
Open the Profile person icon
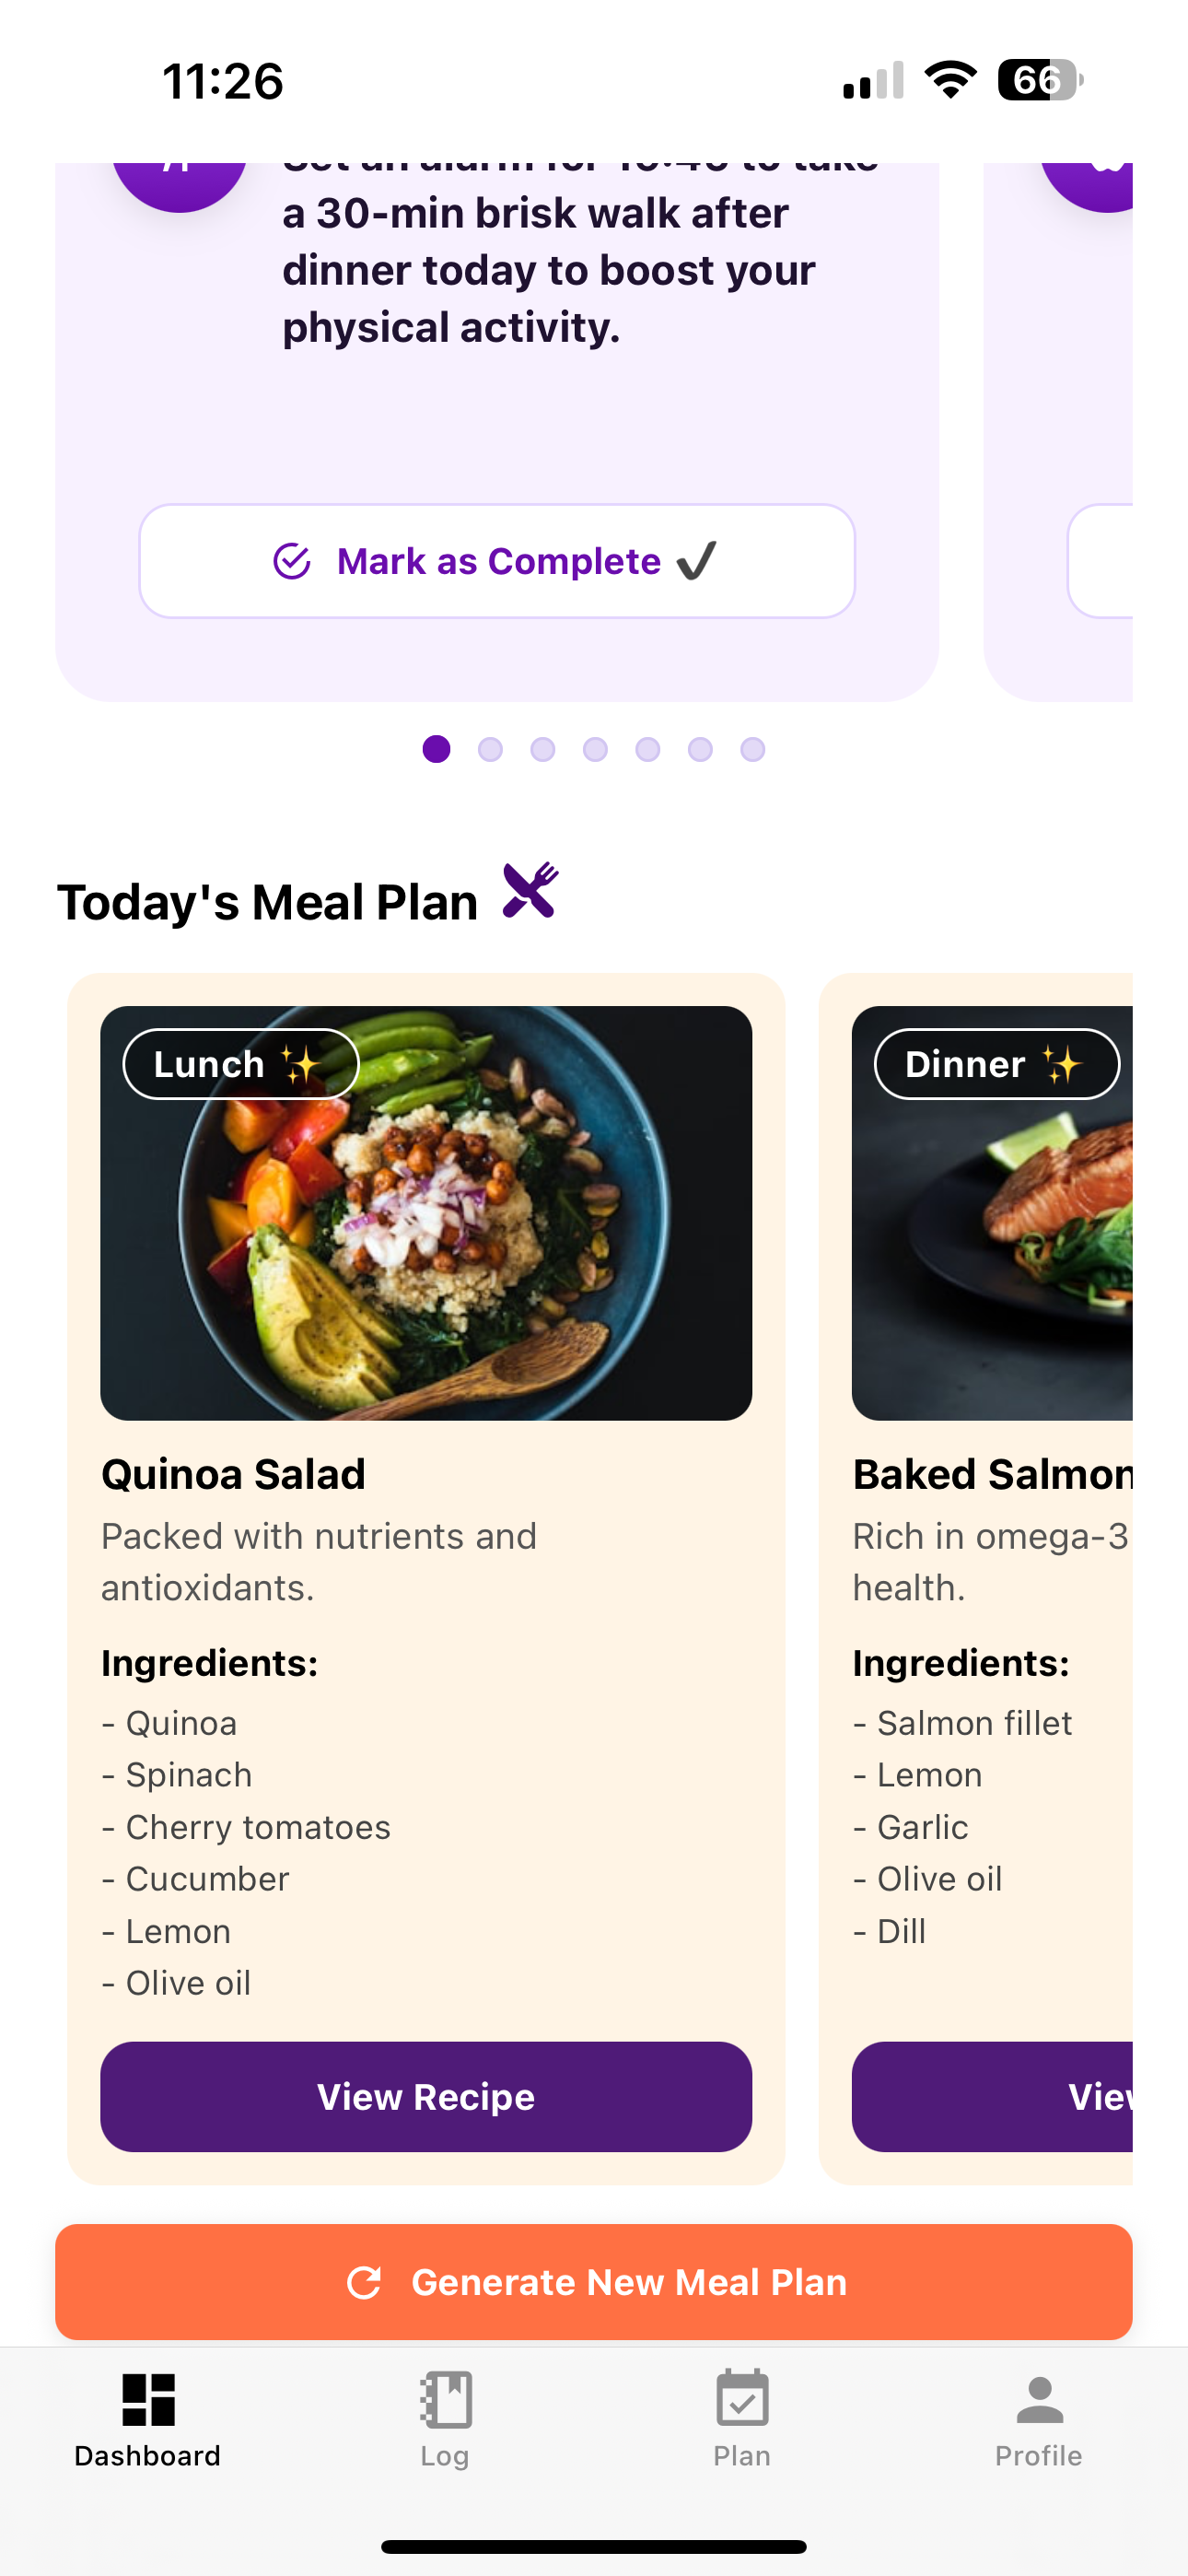(1039, 2399)
